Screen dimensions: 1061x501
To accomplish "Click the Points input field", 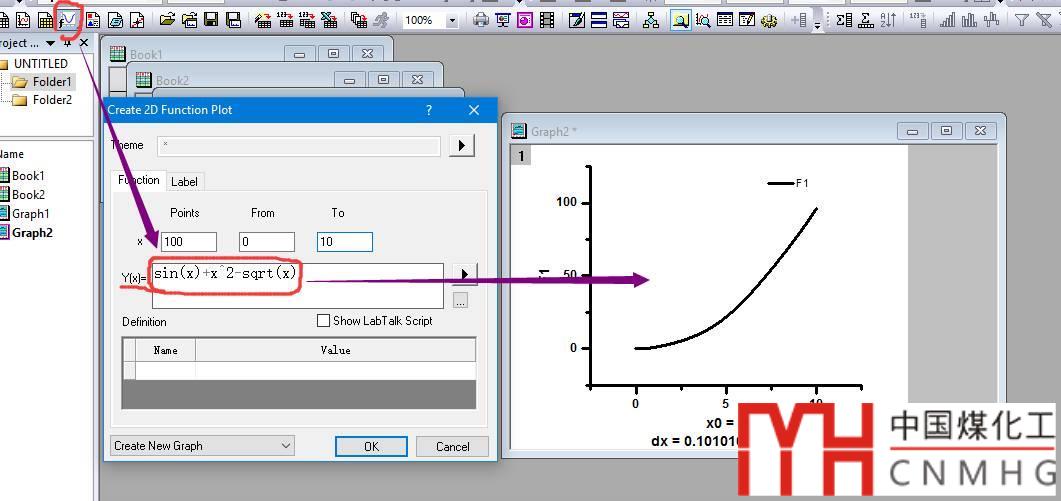I will pyautogui.click(x=188, y=242).
